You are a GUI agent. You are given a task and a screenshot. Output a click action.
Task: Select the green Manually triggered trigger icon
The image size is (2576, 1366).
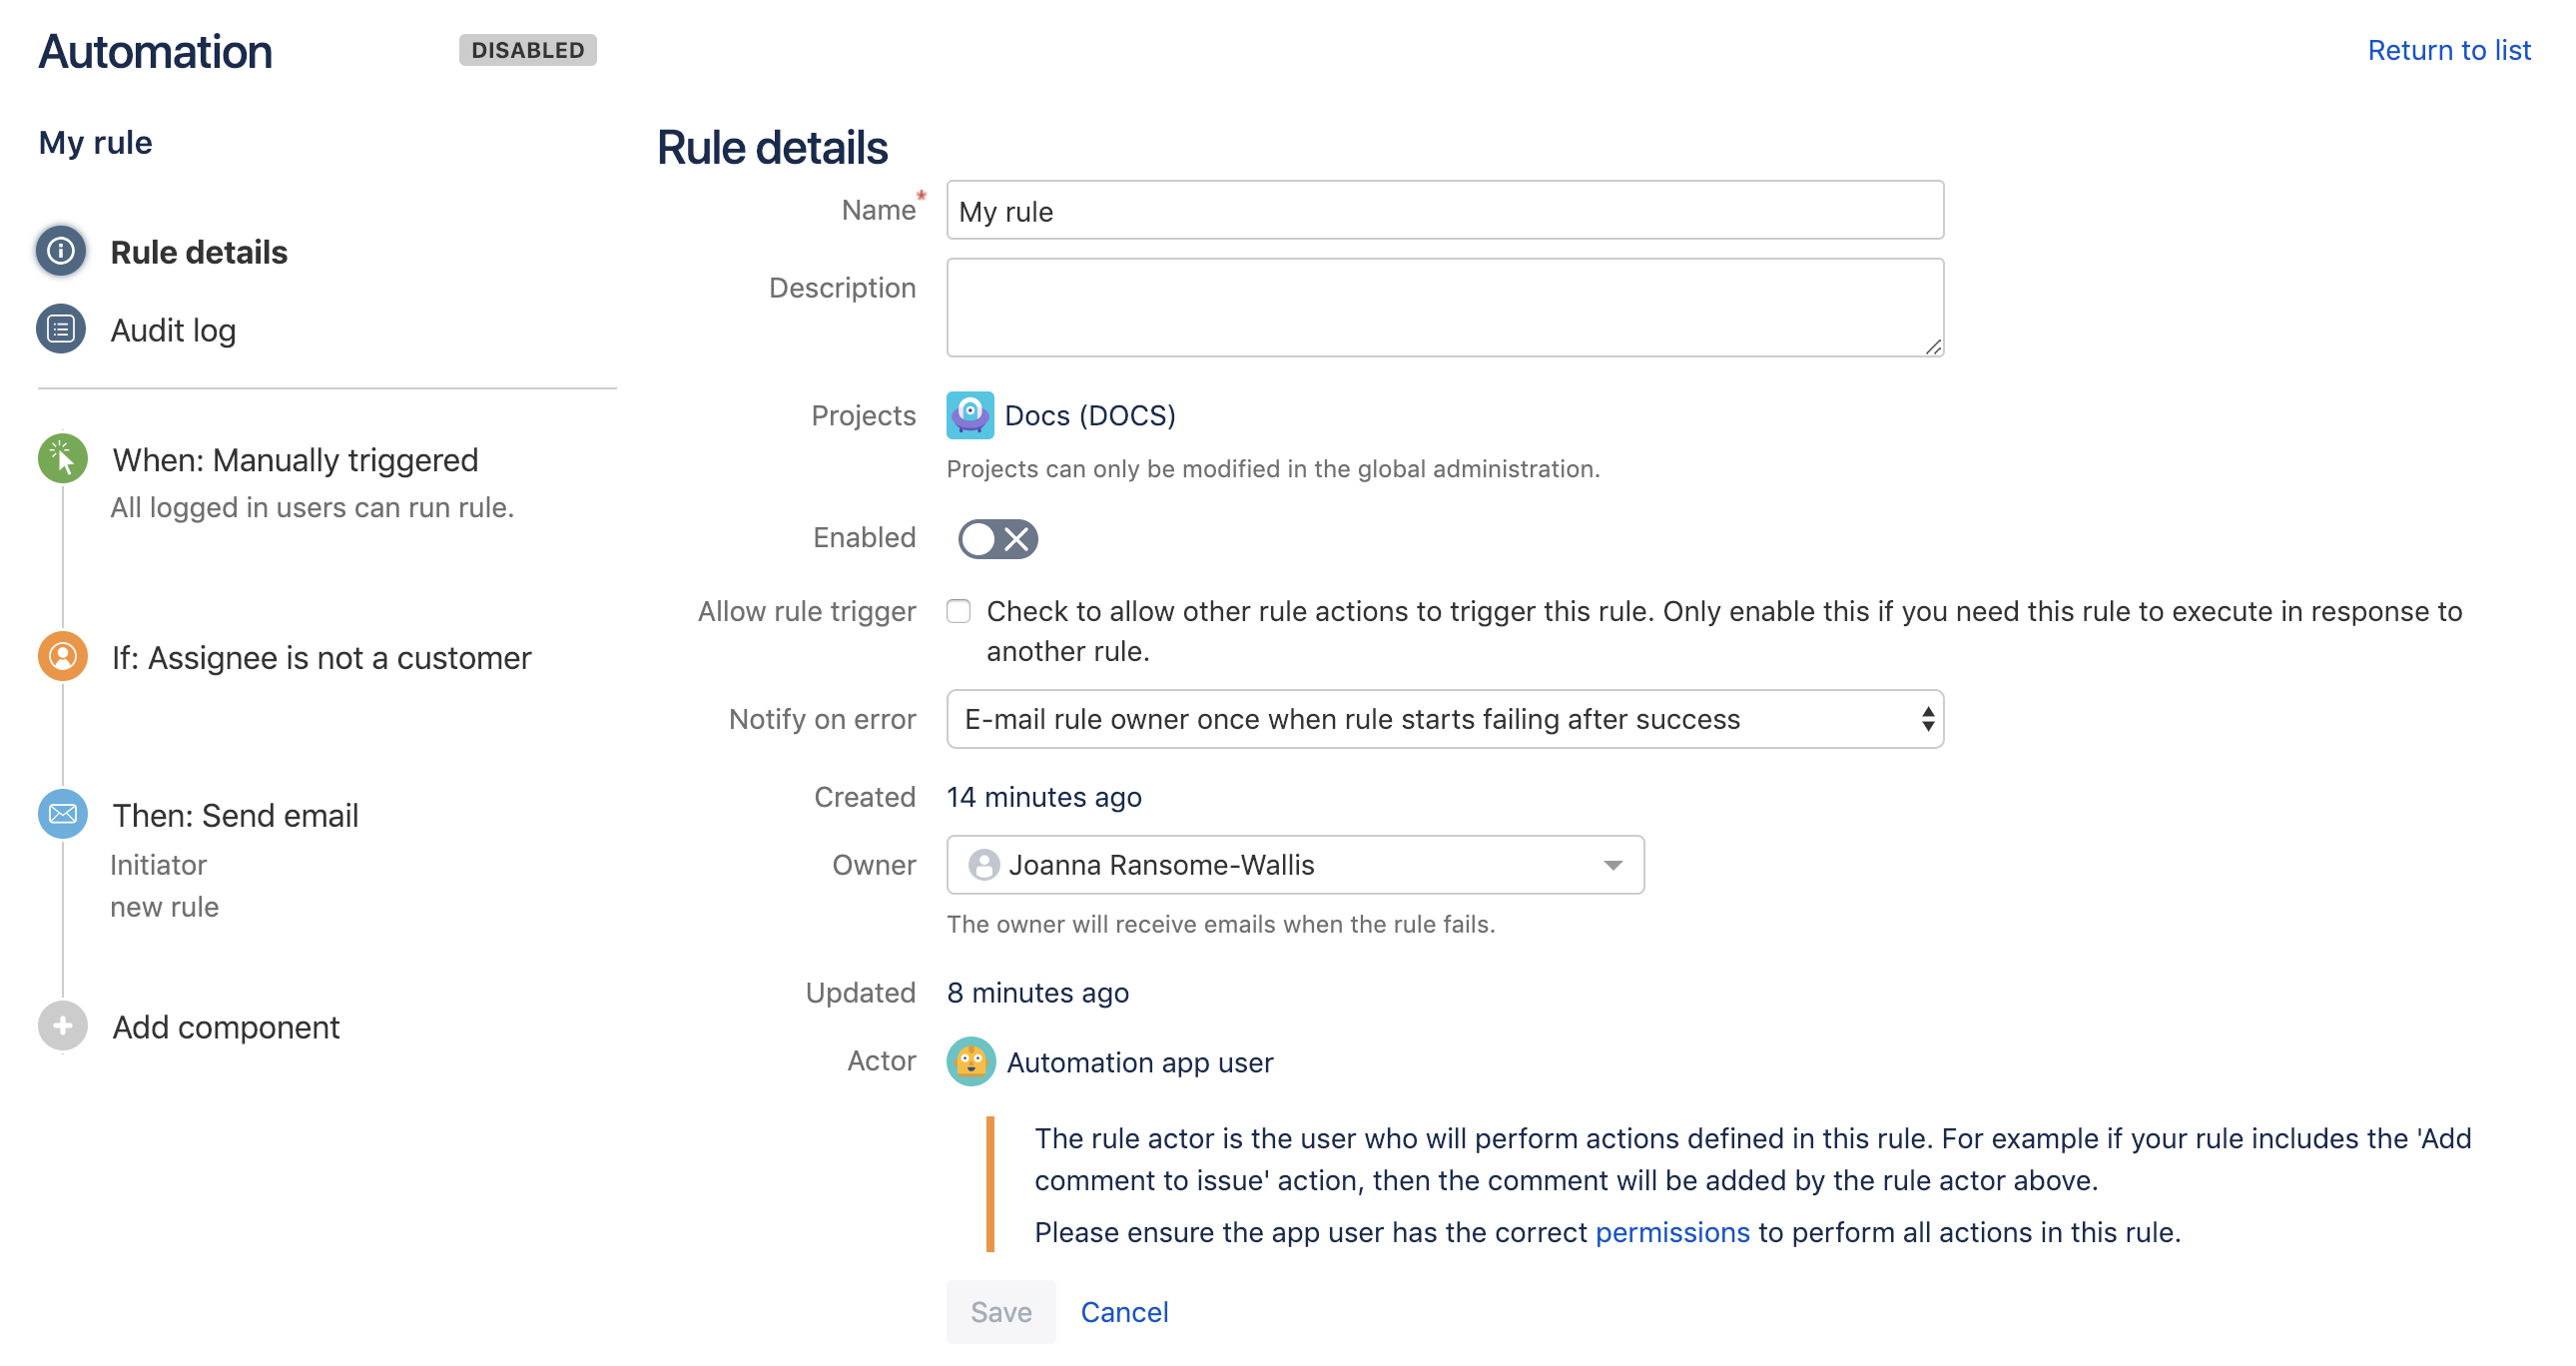62,459
